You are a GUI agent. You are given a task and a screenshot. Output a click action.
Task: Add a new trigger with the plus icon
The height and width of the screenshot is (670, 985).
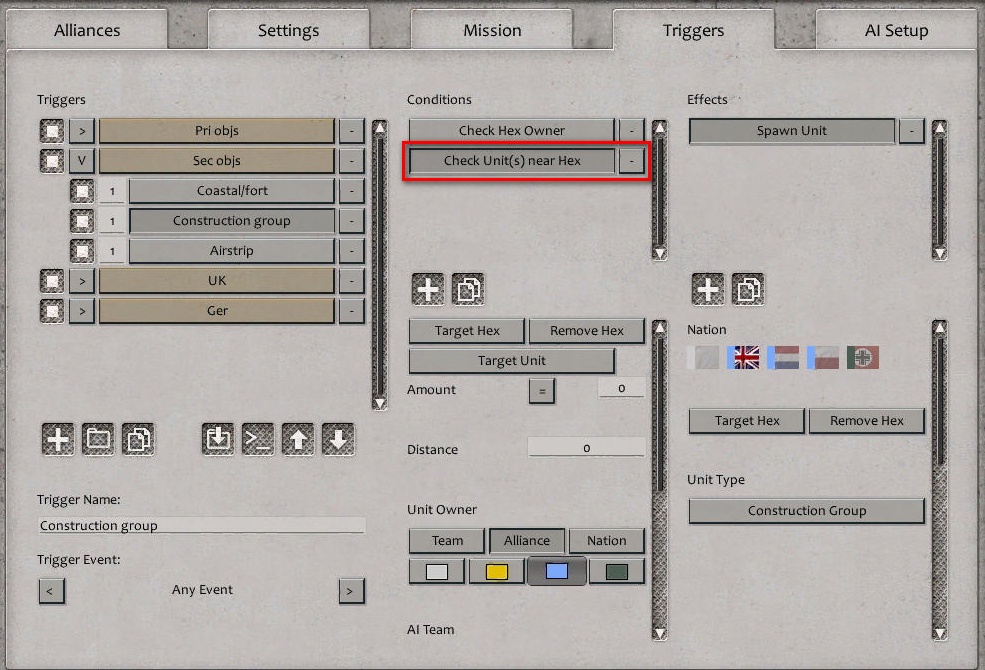coord(57,438)
